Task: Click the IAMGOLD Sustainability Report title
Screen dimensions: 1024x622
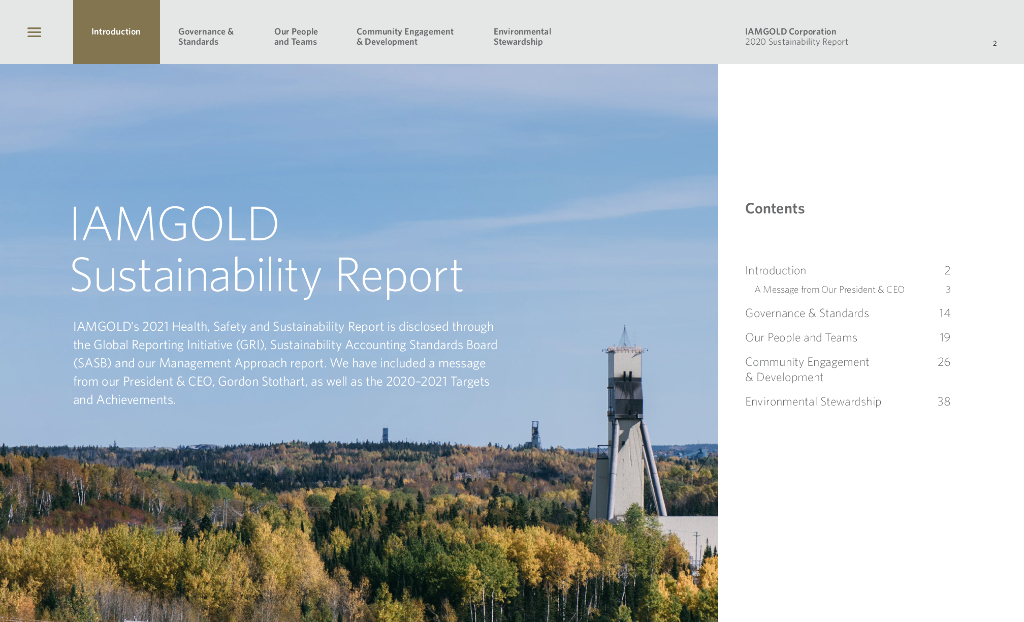Action: pos(266,250)
